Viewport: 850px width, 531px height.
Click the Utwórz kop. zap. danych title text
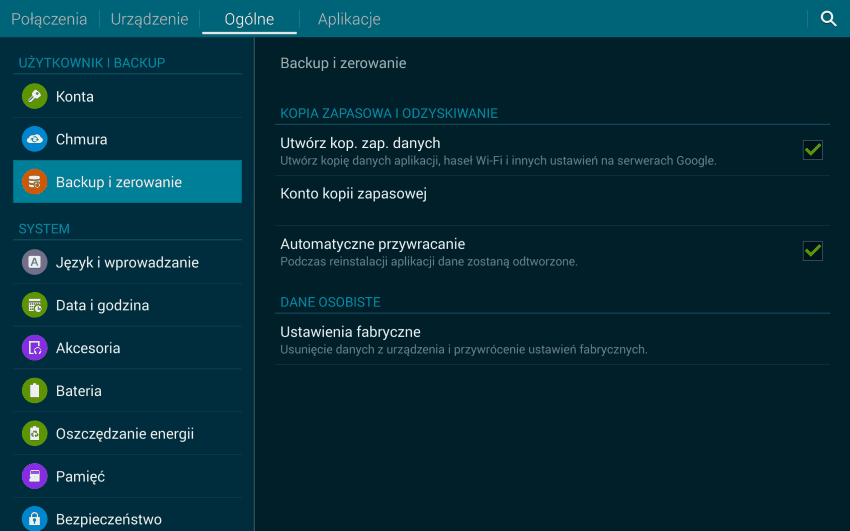click(x=360, y=143)
